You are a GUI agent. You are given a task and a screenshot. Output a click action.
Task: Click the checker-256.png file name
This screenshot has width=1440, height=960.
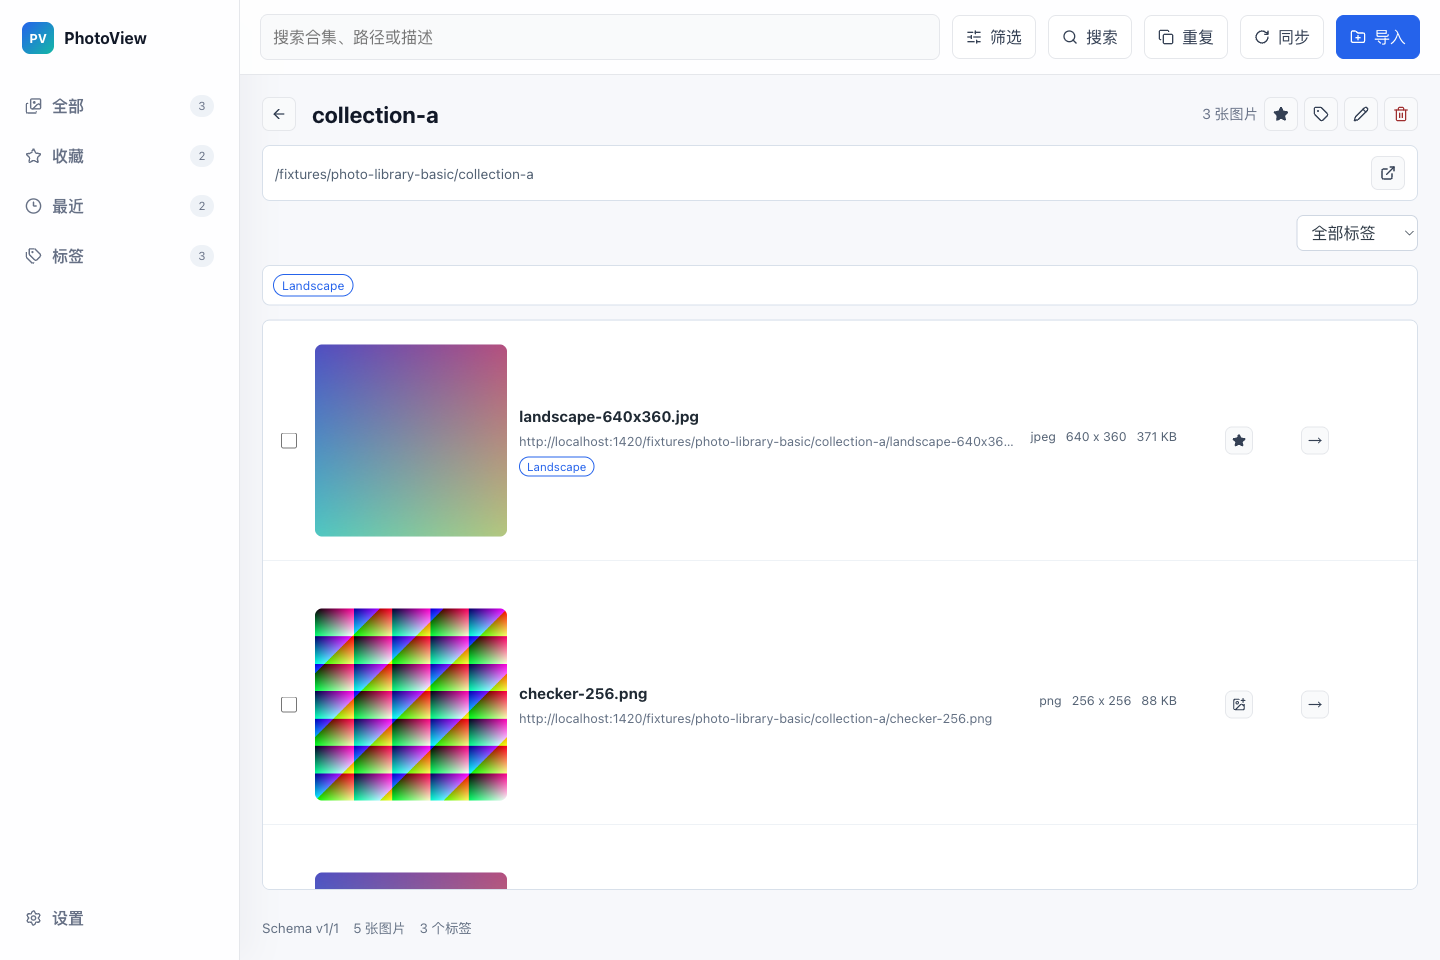(x=583, y=694)
